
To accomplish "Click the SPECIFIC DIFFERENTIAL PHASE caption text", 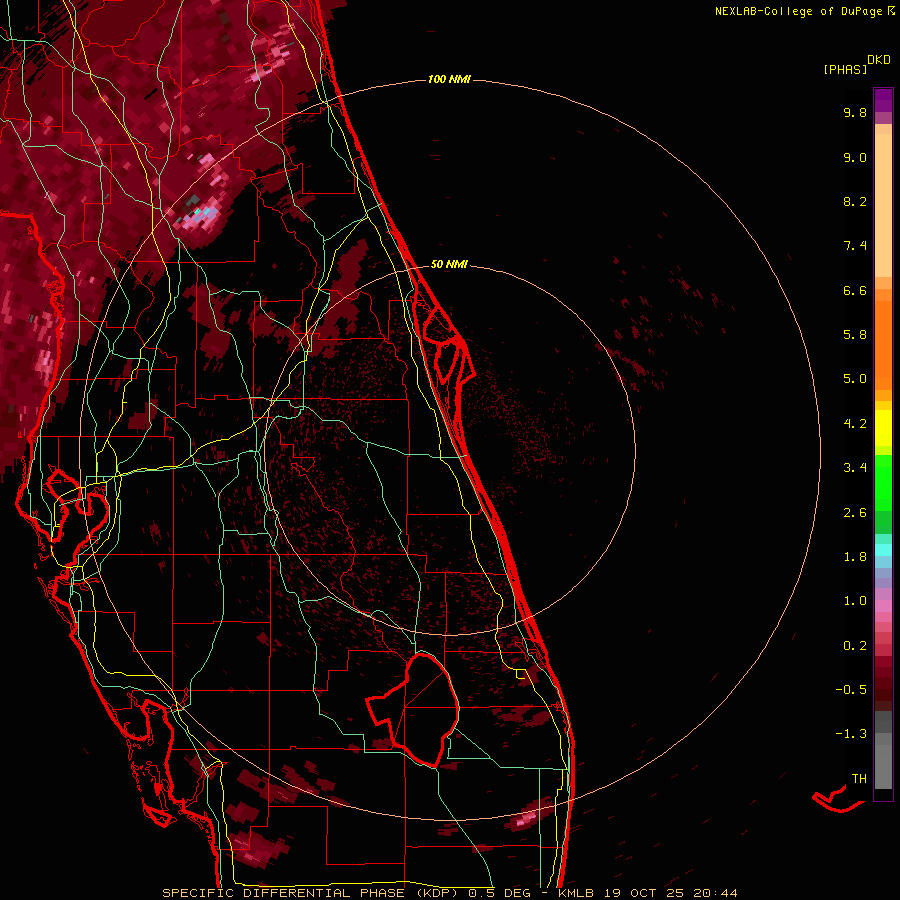I will tap(284, 893).
